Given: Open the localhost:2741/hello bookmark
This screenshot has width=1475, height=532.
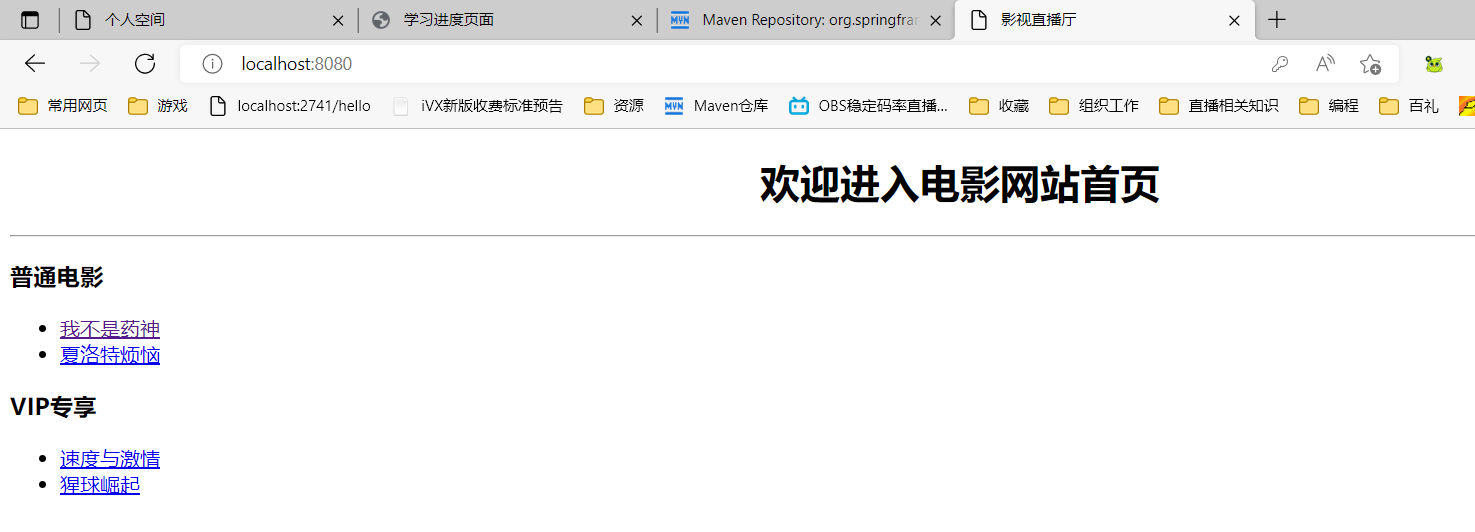Looking at the screenshot, I should tap(290, 106).
